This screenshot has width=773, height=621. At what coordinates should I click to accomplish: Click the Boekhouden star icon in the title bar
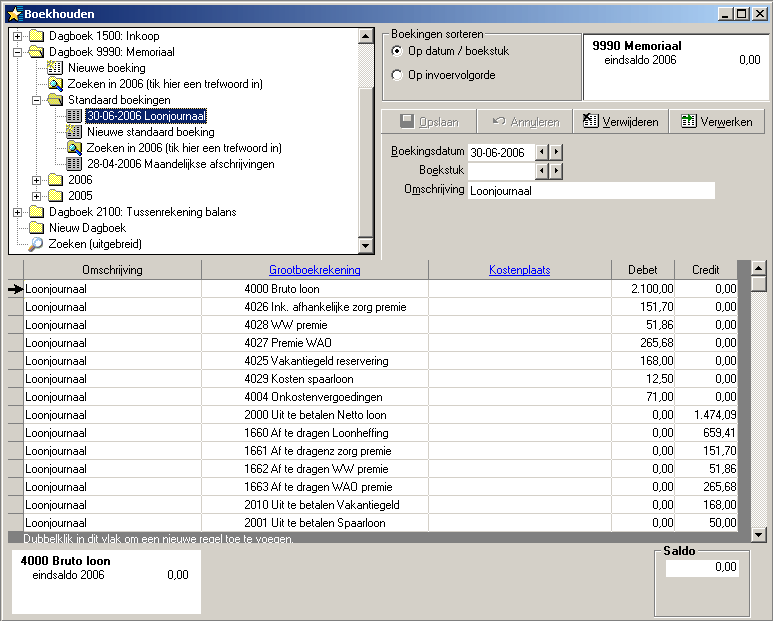(14, 14)
